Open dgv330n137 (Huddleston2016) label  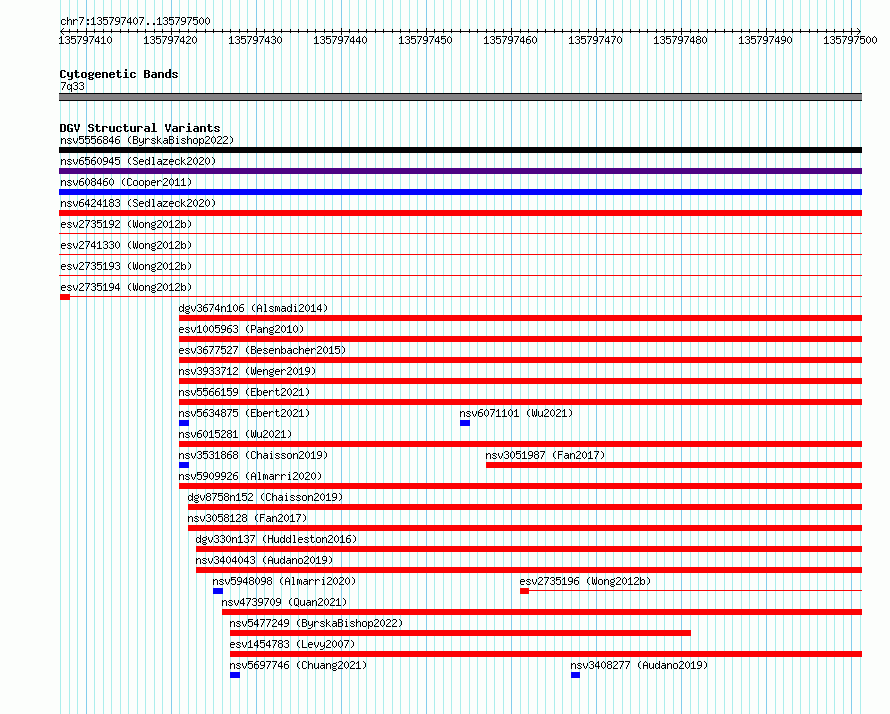(276, 539)
